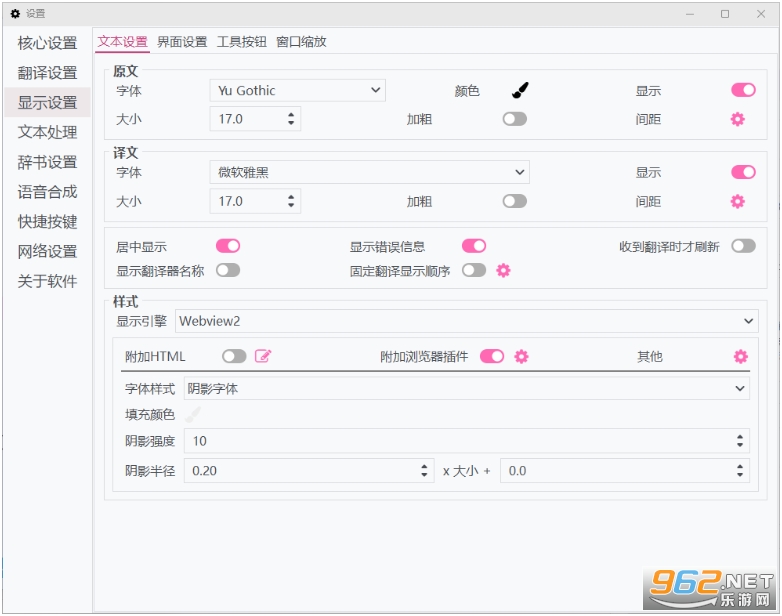Enable 固定翻译显示顺序 switch
This screenshot has height=616, width=782.
(474, 270)
